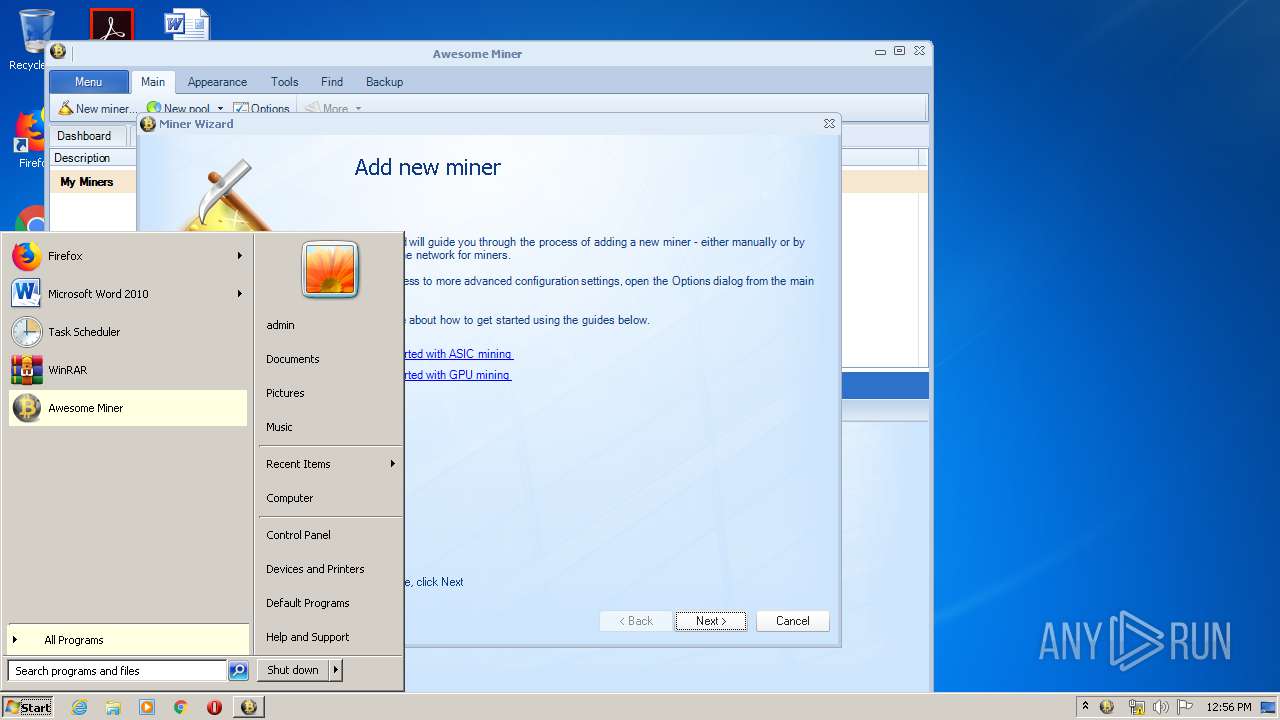Screen dimensions: 1280x720
Task: Click Awesome Miner tray icon
Action: [1106, 707]
